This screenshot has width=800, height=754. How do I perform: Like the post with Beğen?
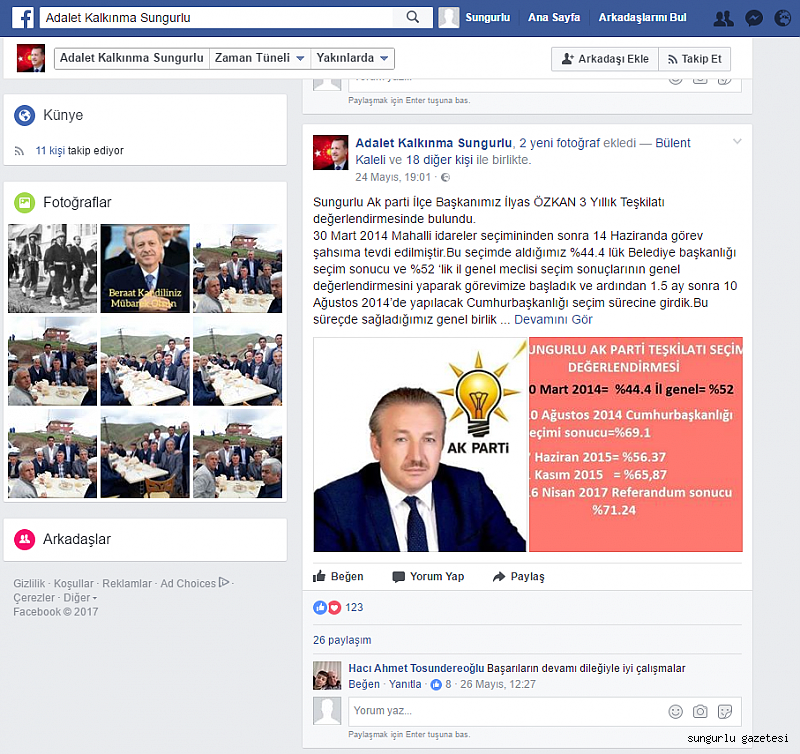(338, 576)
